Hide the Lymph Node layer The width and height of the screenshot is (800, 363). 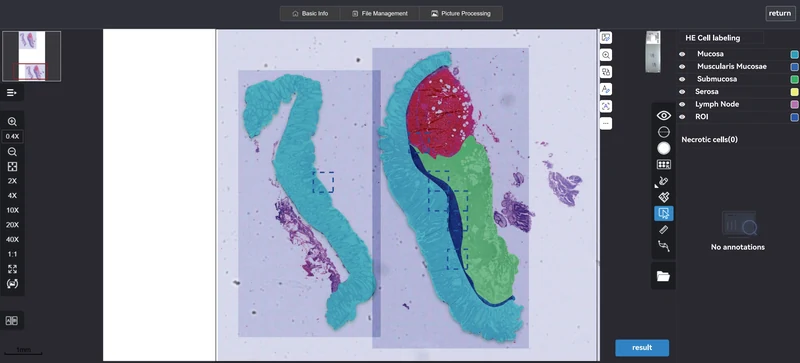(x=682, y=104)
